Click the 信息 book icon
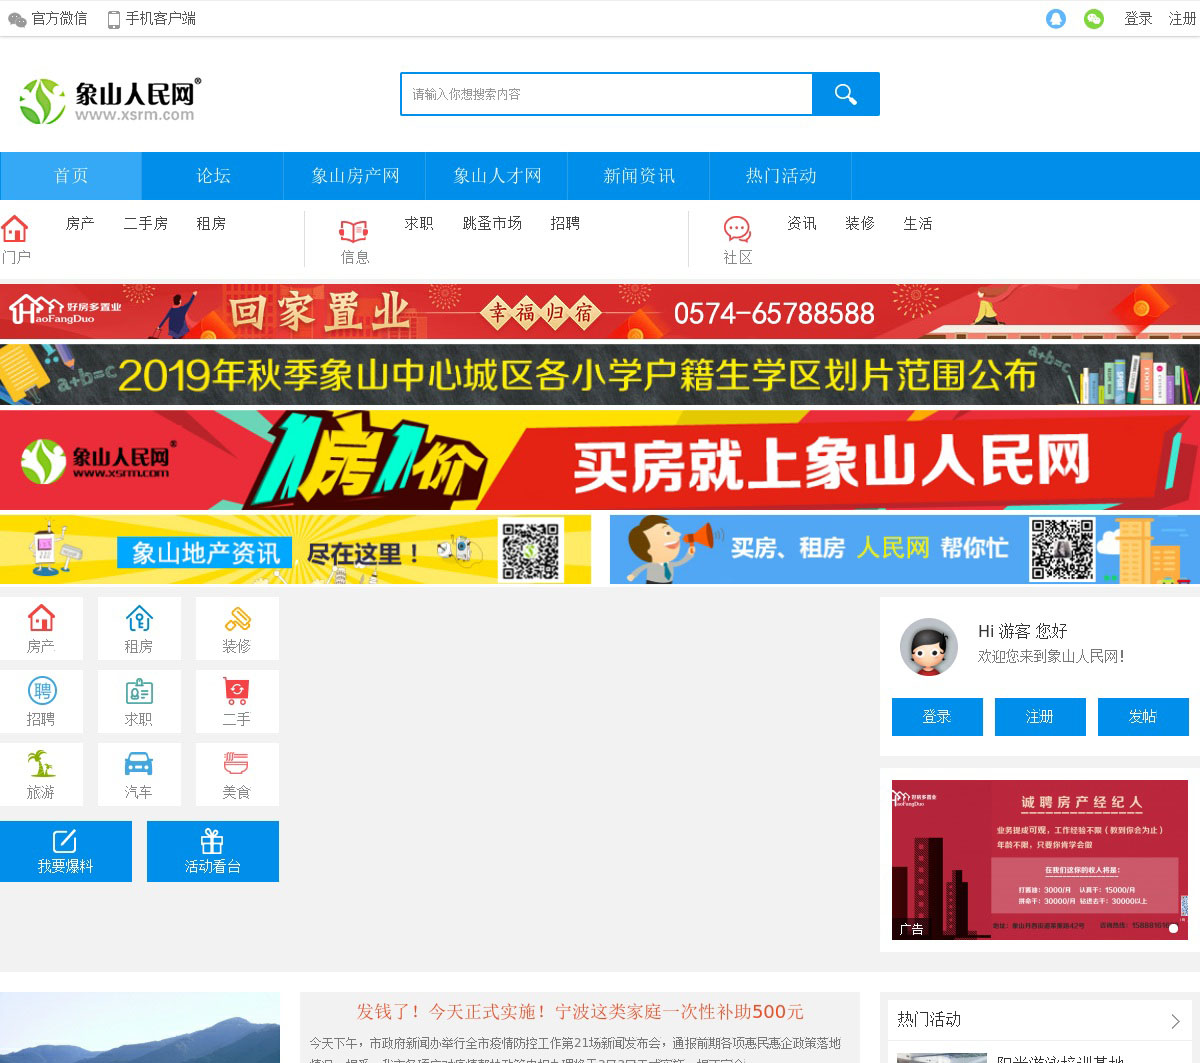Screen dimensions: 1200x1063 click(353, 231)
